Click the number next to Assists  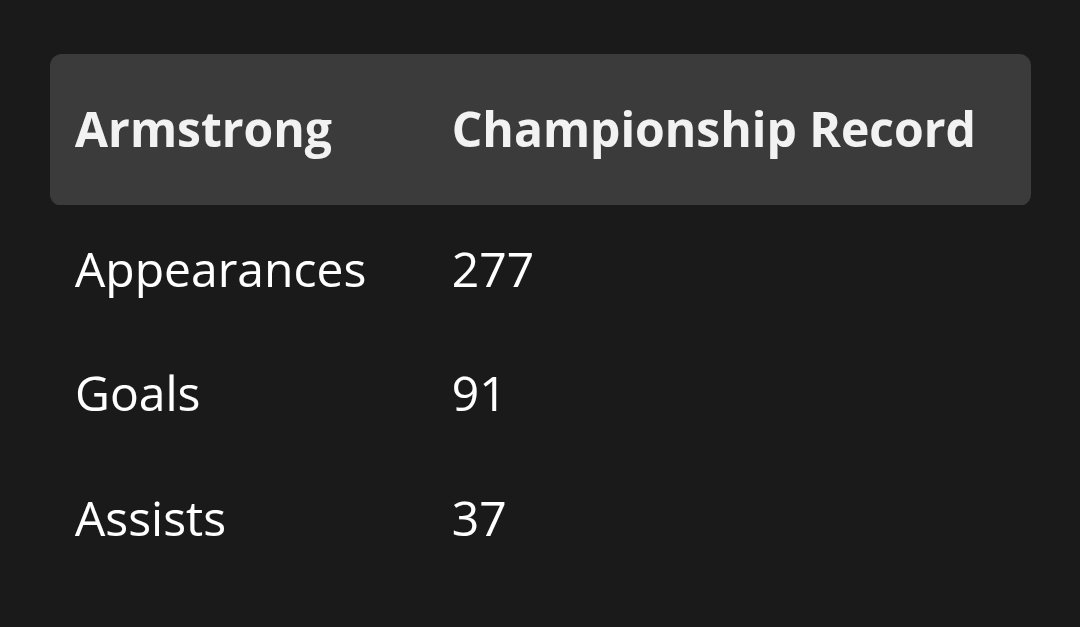click(x=478, y=519)
